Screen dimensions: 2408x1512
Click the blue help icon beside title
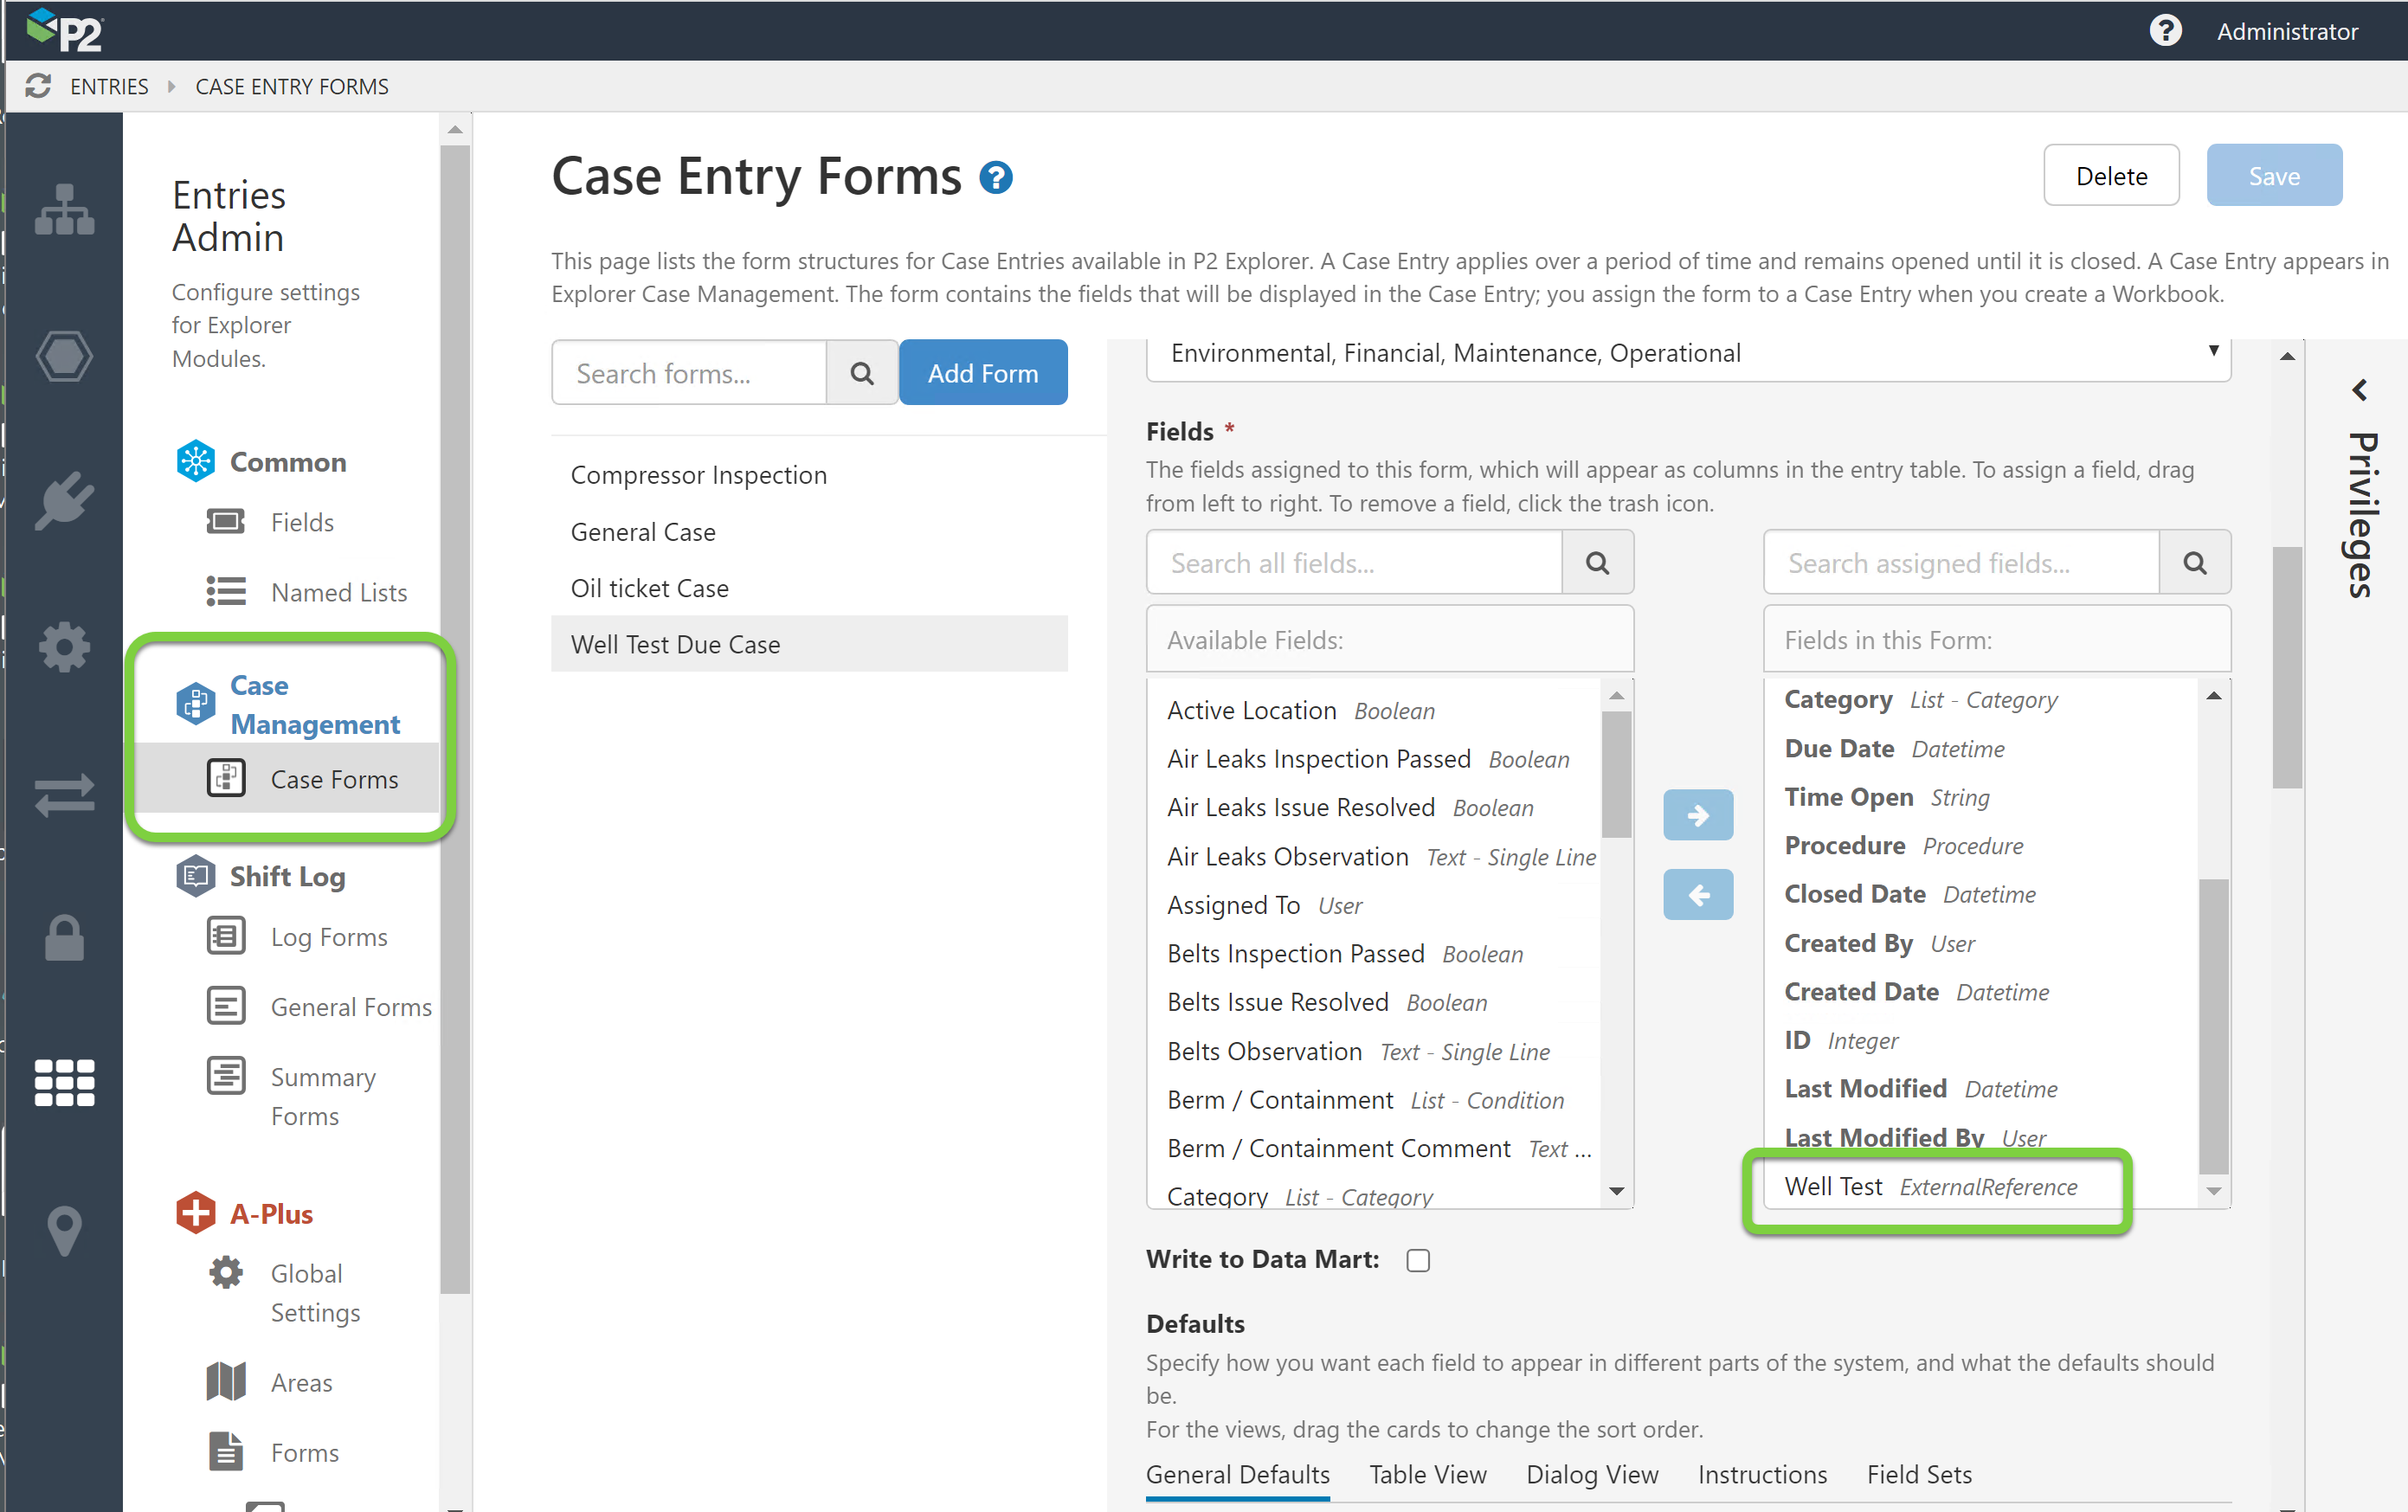tap(996, 178)
